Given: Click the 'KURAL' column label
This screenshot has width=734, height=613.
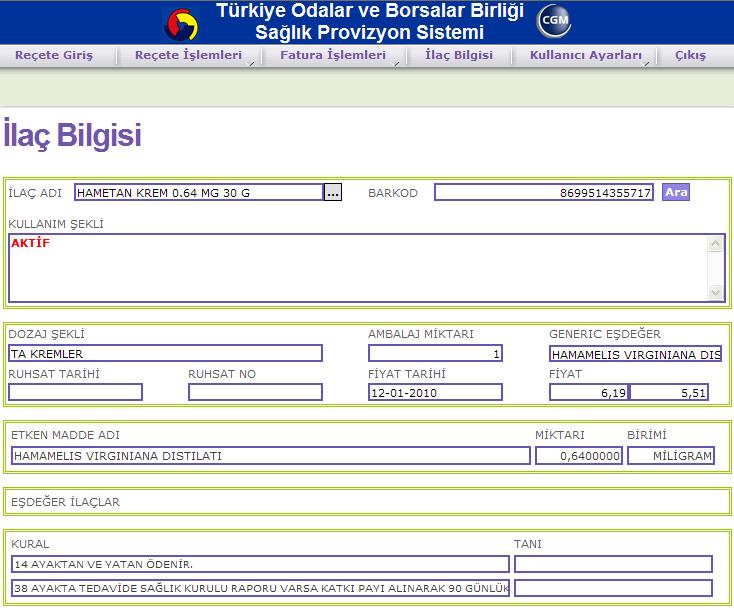Looking at the screenshot, I should point(30,544).
